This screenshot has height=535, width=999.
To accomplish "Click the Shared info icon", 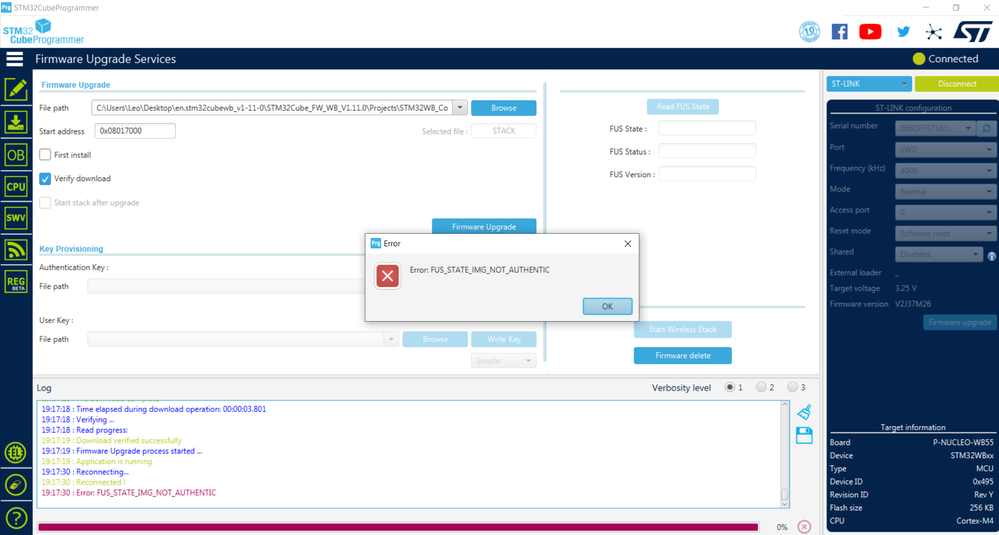I will tap(991, 257).
